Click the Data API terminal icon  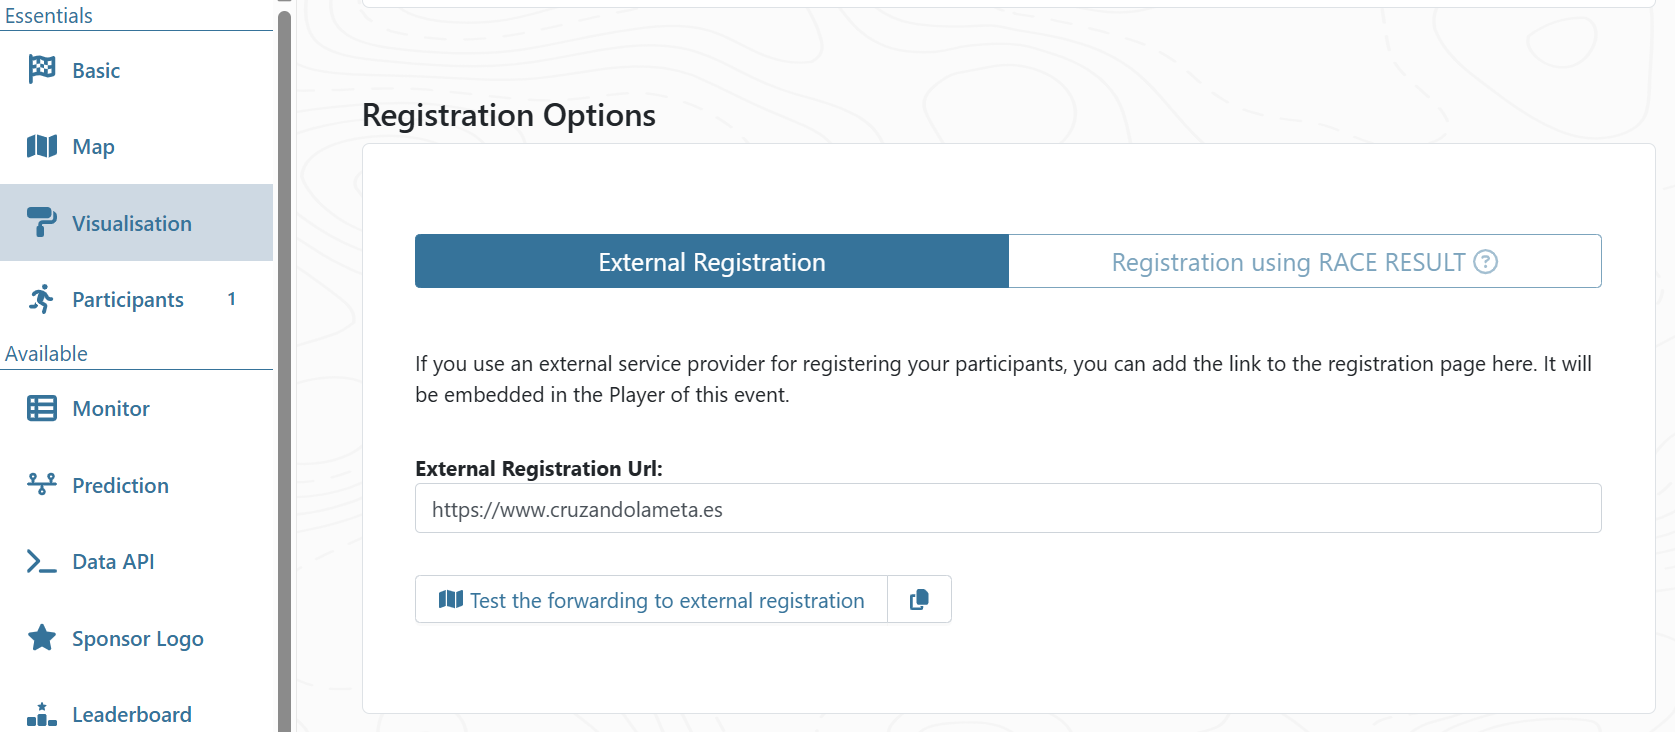coord(42,562)
